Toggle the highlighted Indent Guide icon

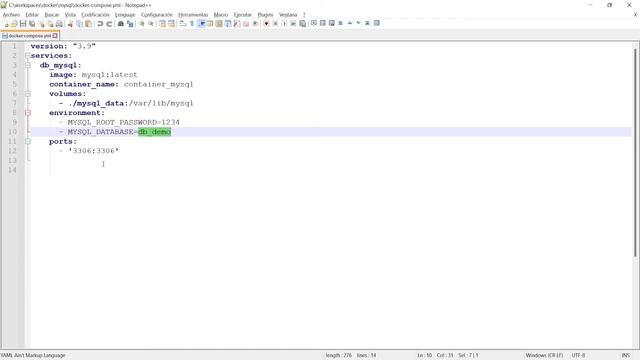[201, 24]
